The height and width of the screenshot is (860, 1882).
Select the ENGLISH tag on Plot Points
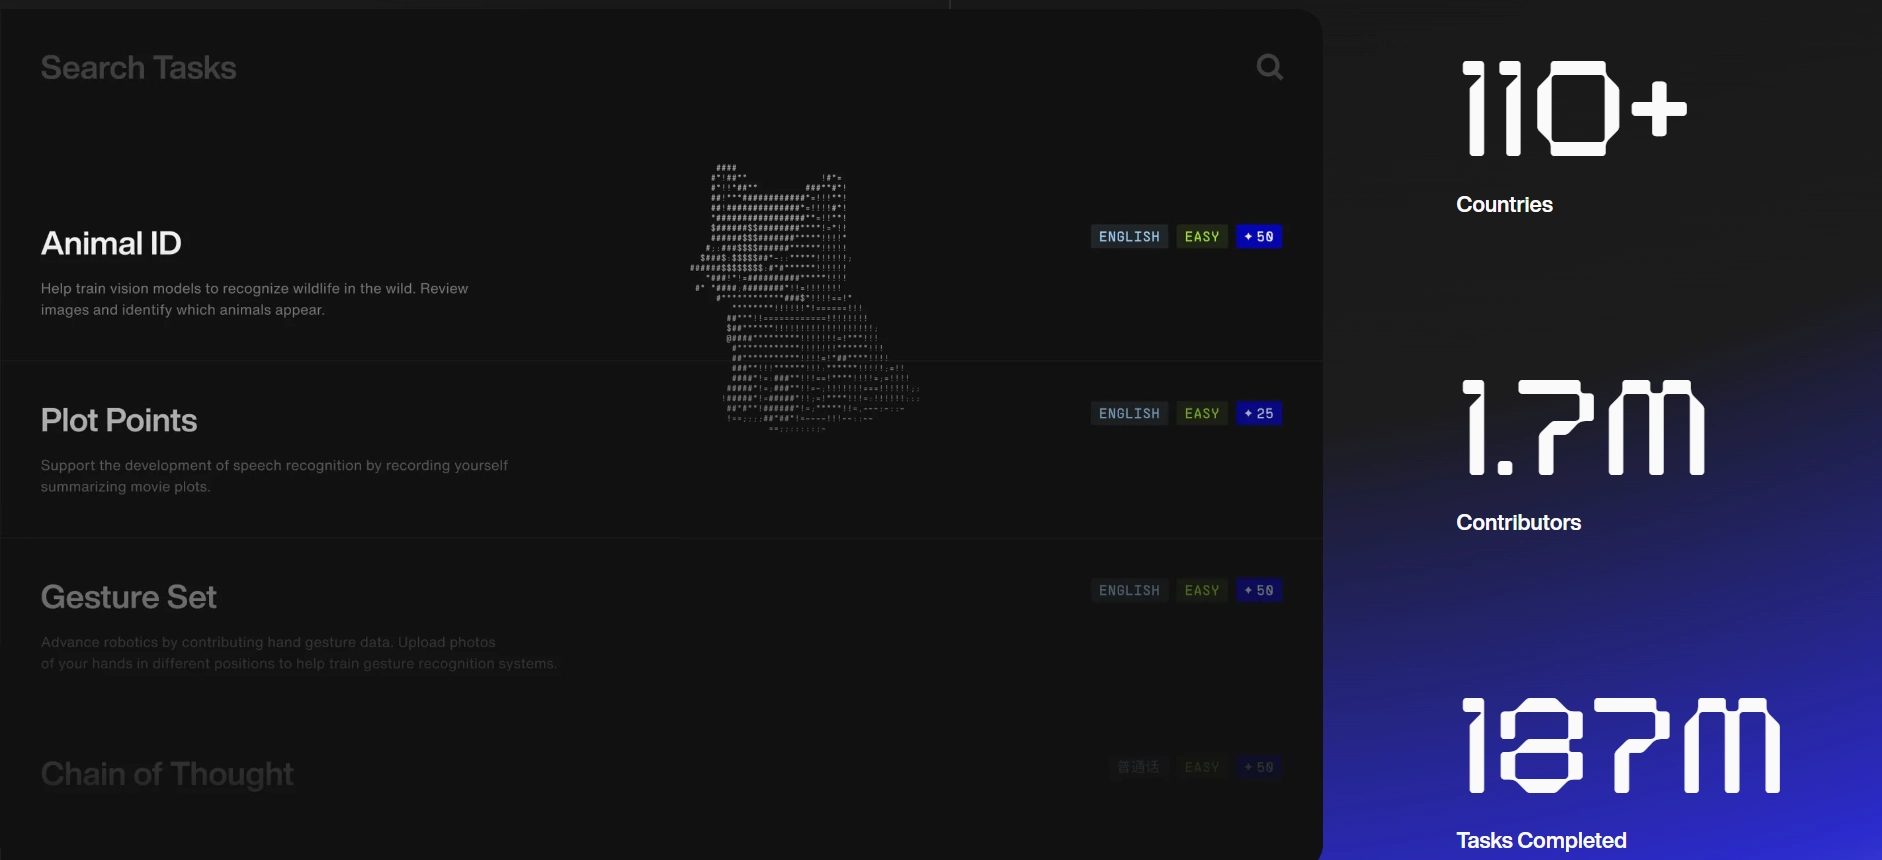tap(1129, 414)
